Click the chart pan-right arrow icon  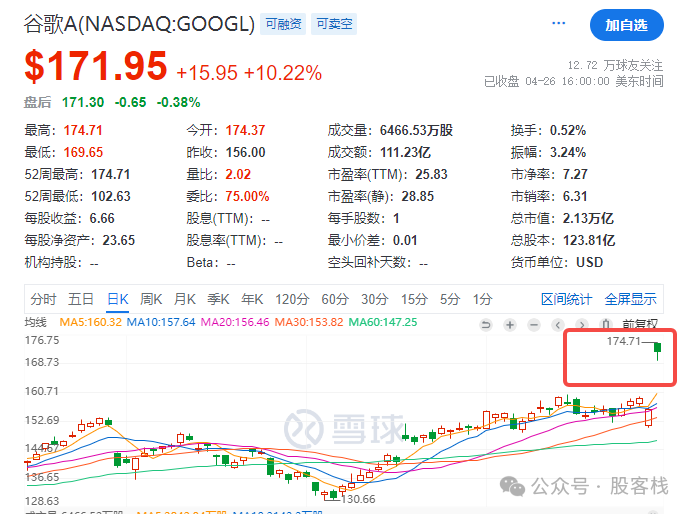582,325
